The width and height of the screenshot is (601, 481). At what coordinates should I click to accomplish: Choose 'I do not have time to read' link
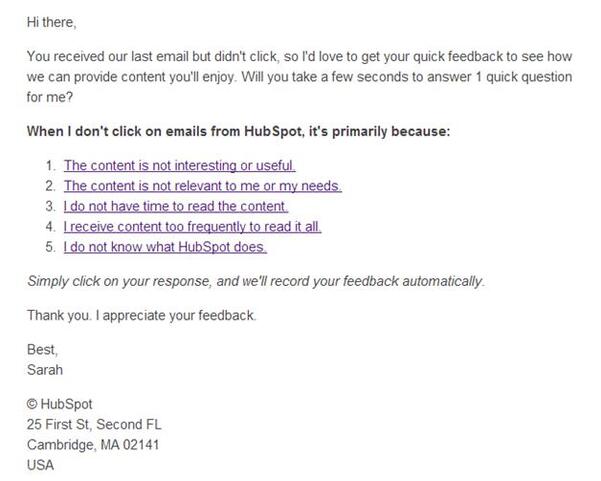pos(176,207)
